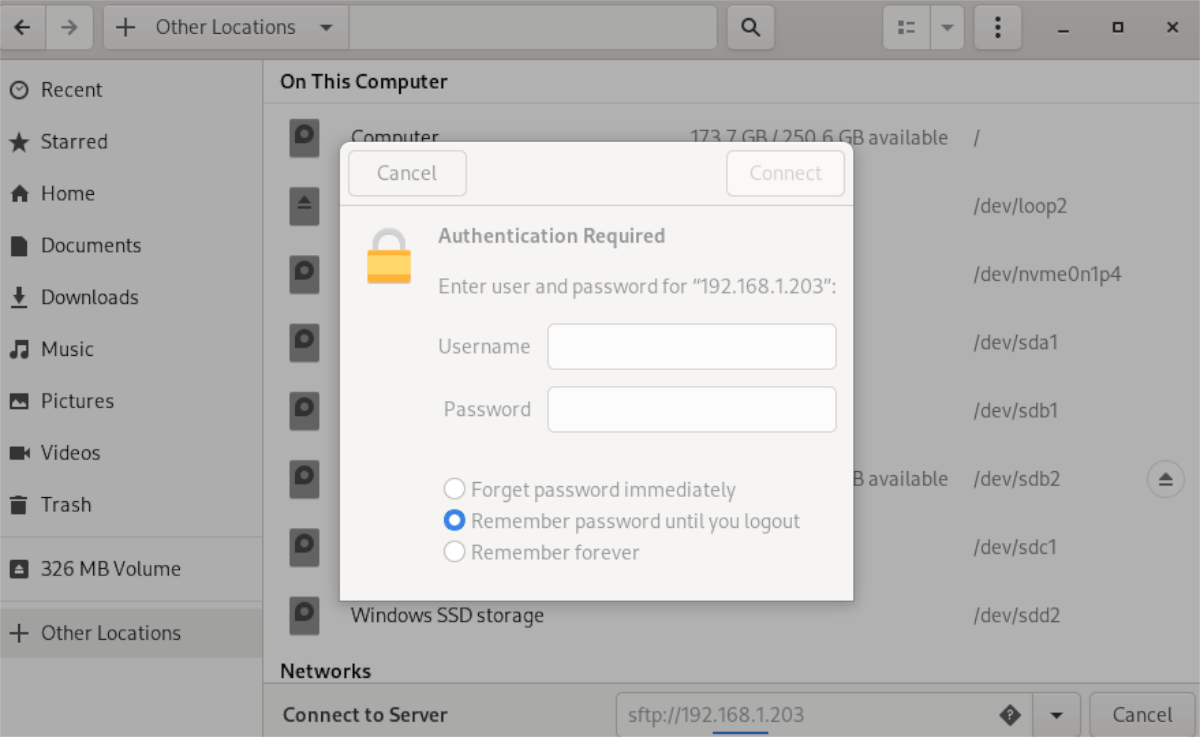The image size is (1200, 737).
Task: Select Forget password immediately
Action: click(454, 489)
